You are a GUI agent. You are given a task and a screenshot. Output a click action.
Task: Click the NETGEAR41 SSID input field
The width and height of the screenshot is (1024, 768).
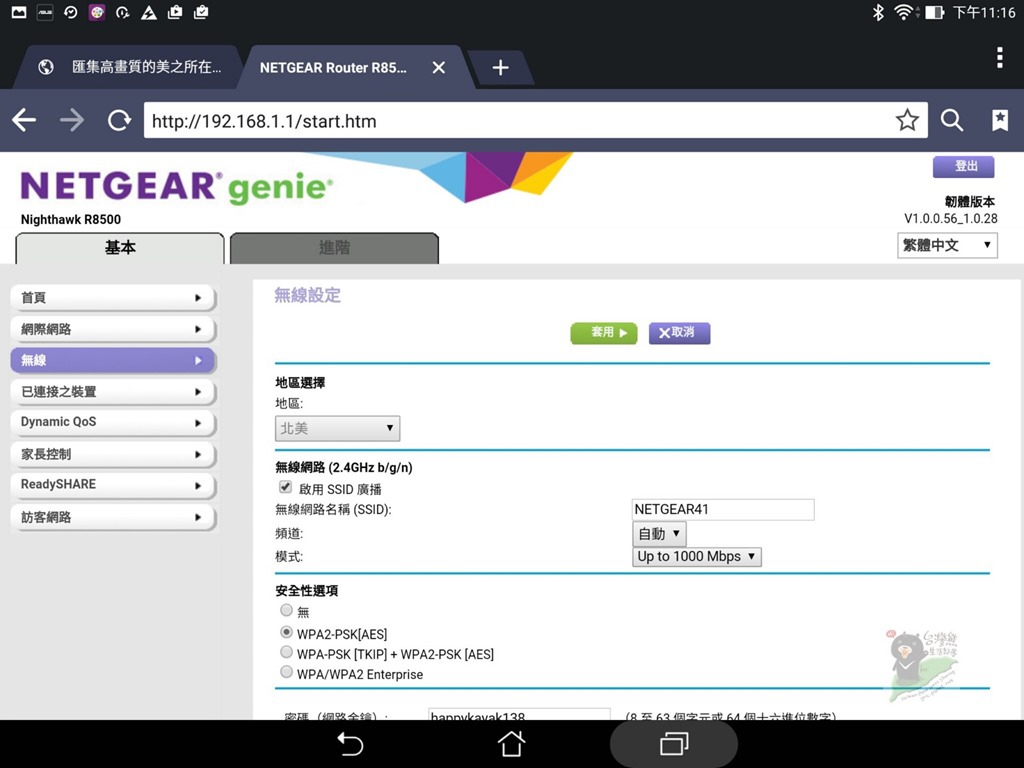(x=723, y=509)
